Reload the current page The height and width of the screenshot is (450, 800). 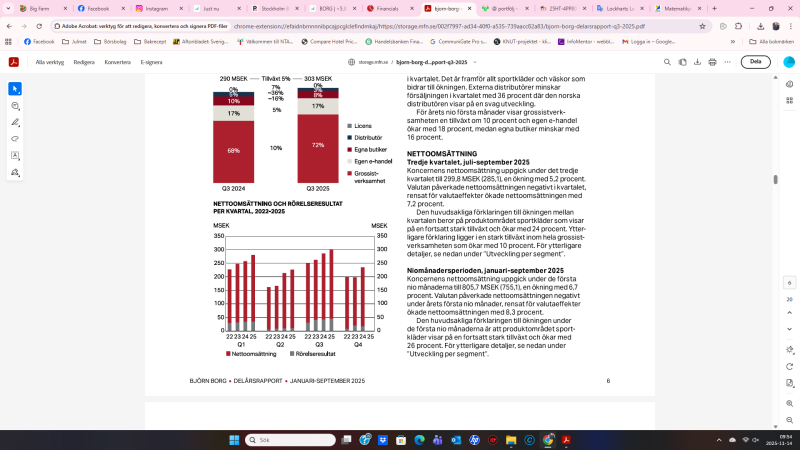39,26
